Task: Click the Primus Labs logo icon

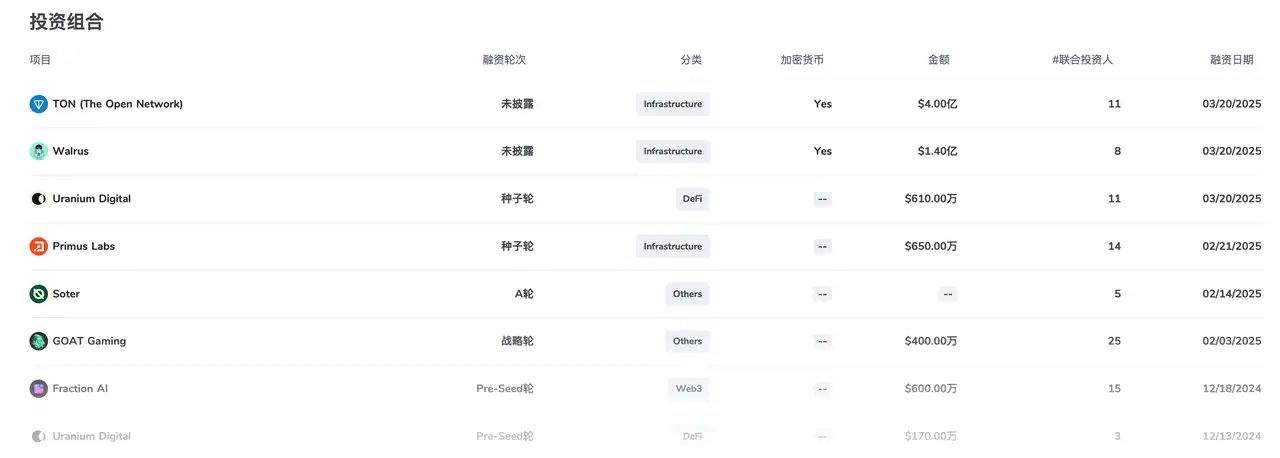Action: pyautogui.click(x=39, y=246)
